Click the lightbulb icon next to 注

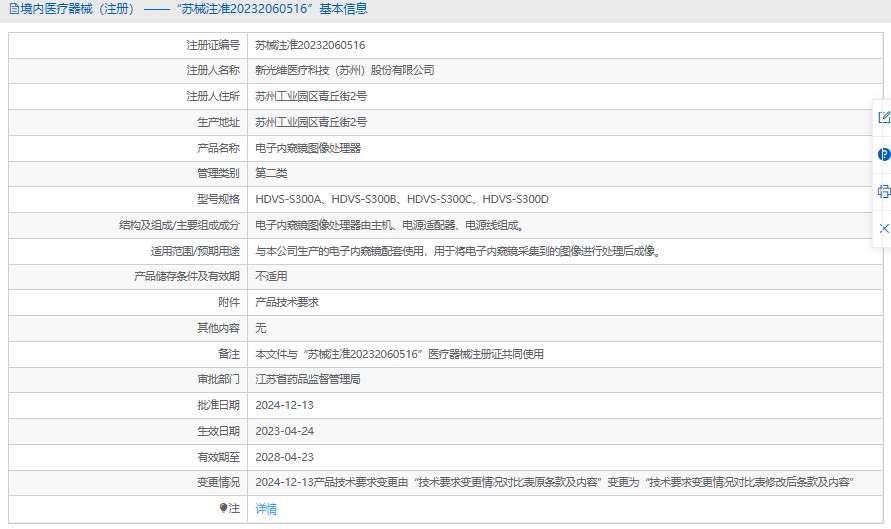223,508
